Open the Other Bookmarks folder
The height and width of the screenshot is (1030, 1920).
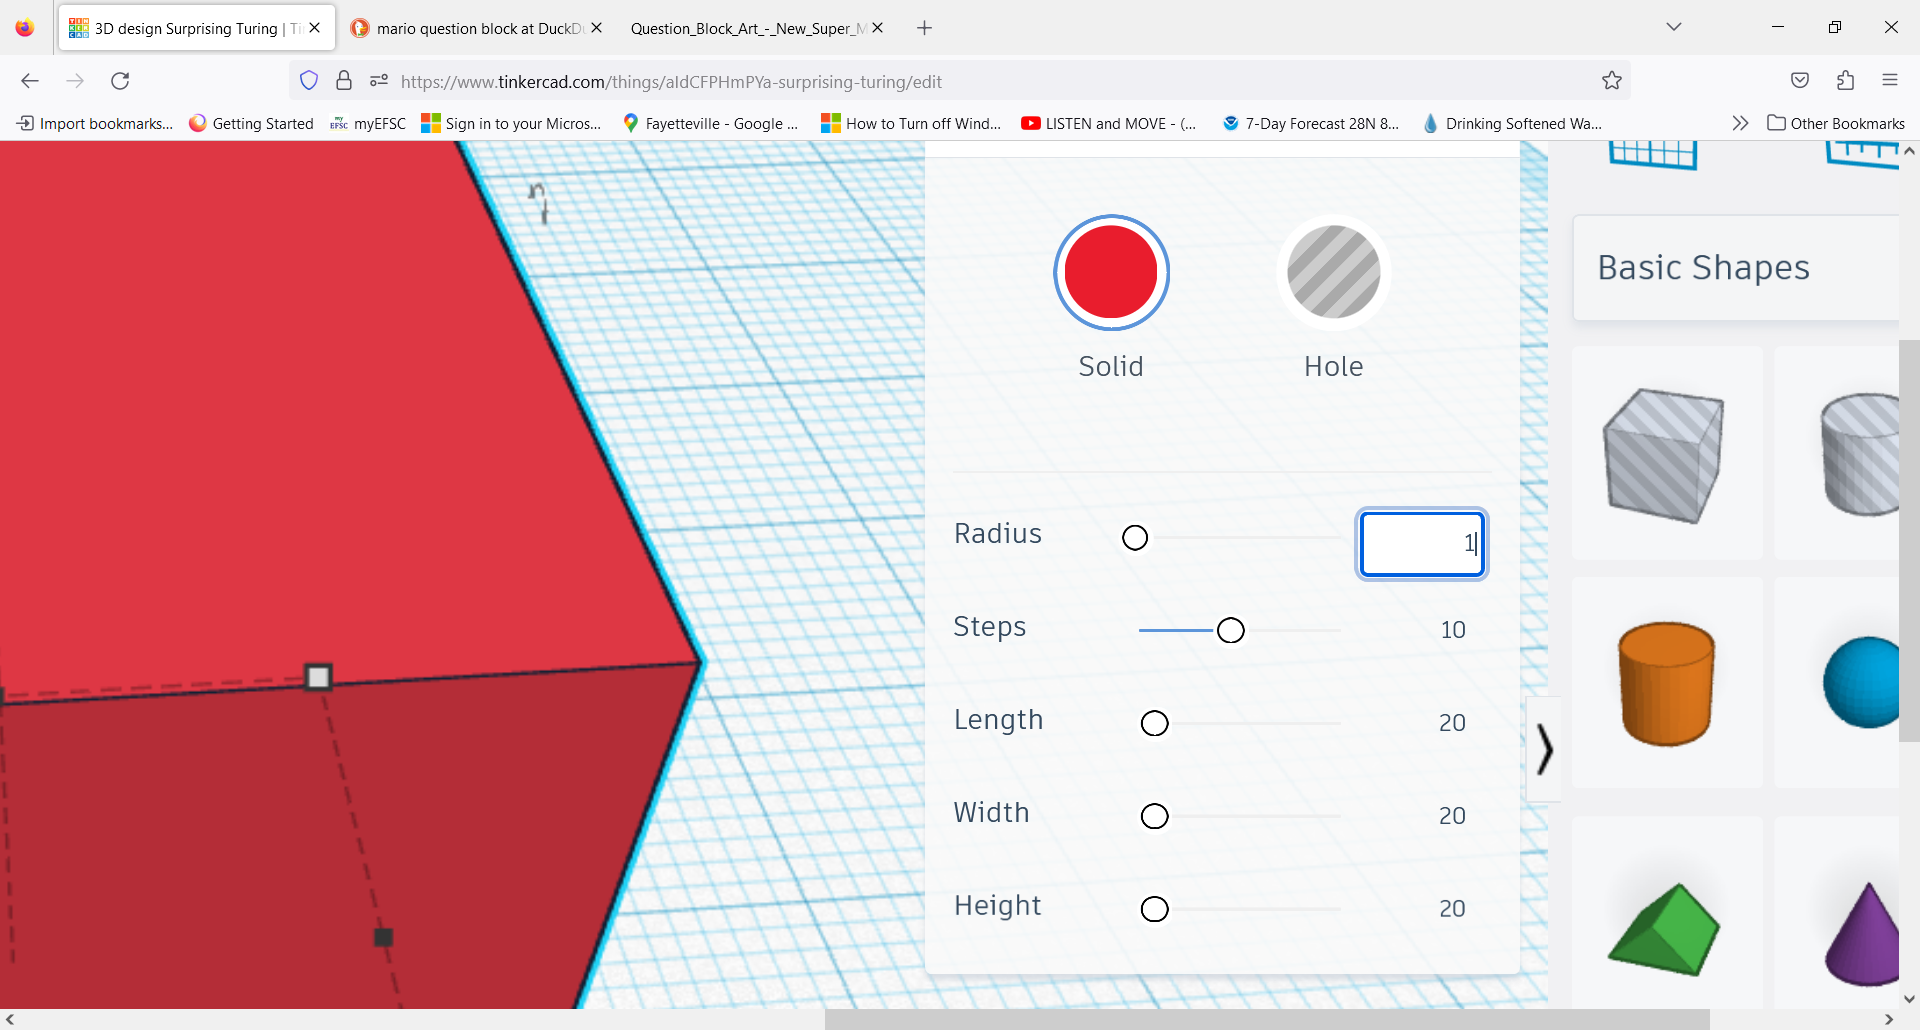1836,123
